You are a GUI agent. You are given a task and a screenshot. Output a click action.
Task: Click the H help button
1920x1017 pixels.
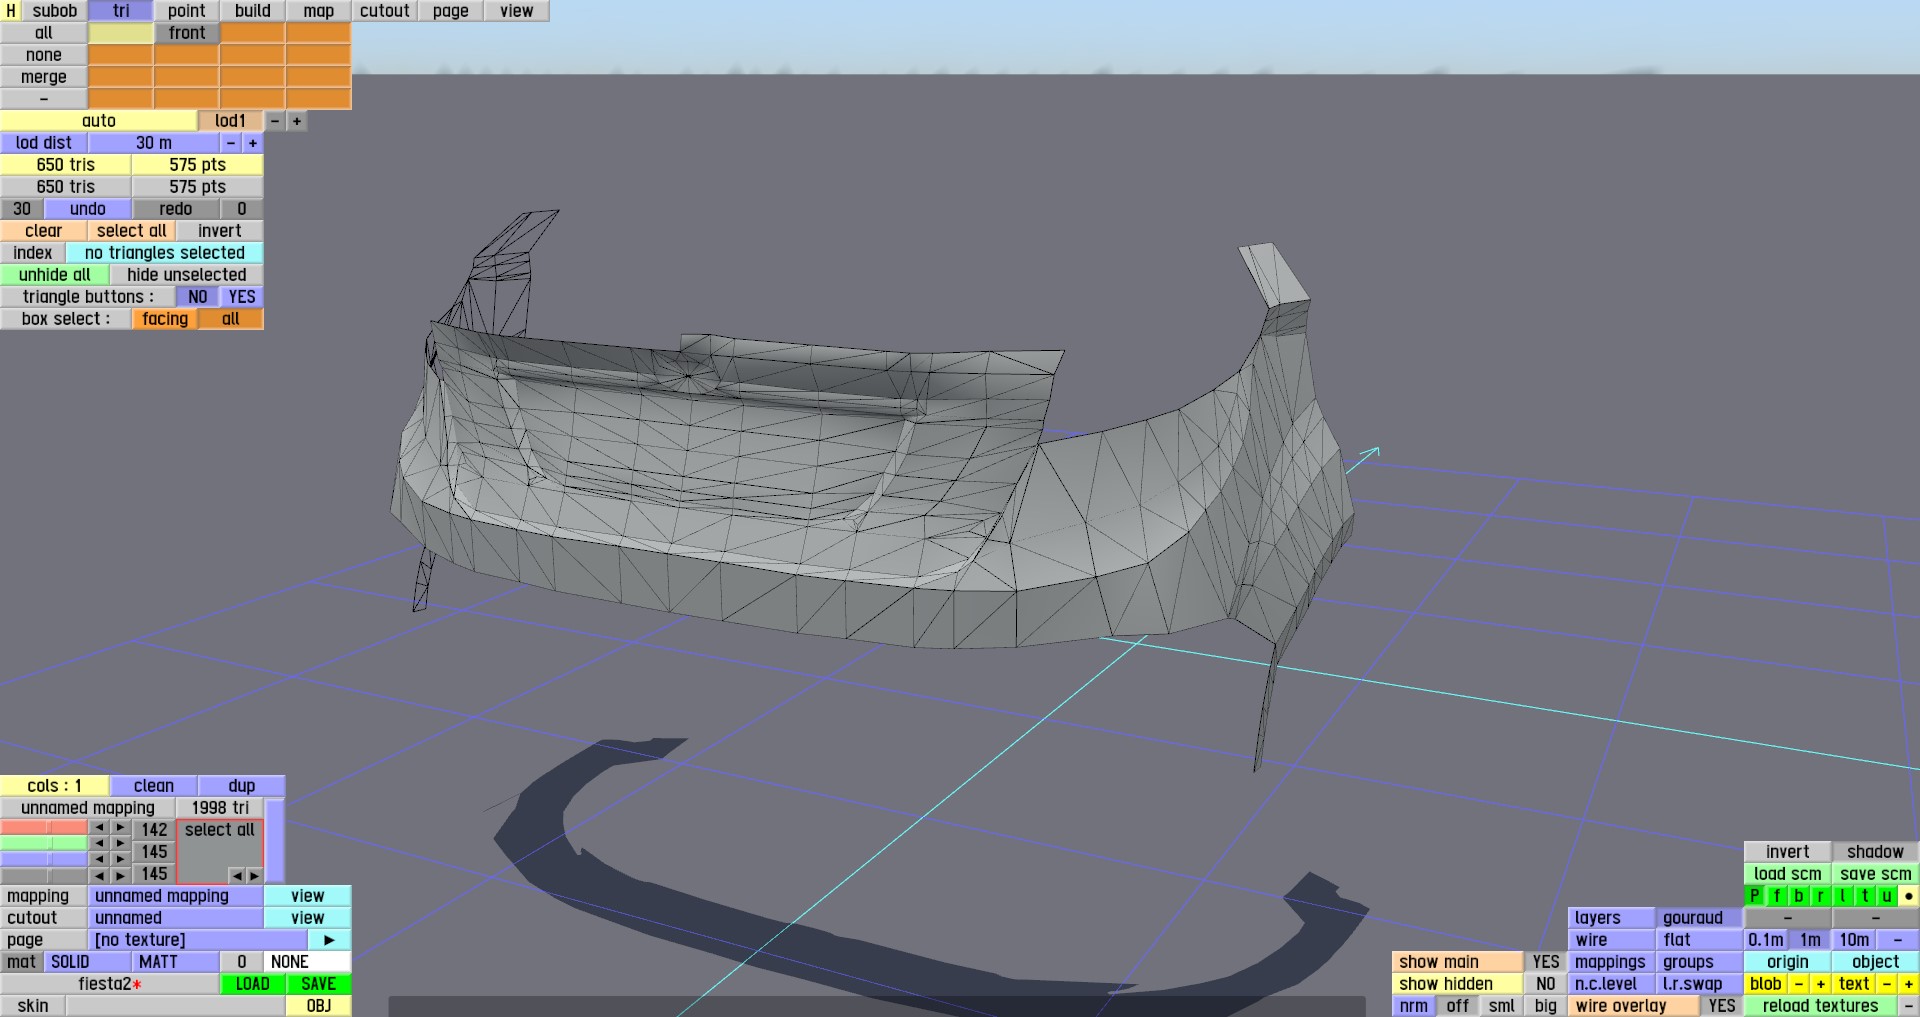click(x=11, y=11)
